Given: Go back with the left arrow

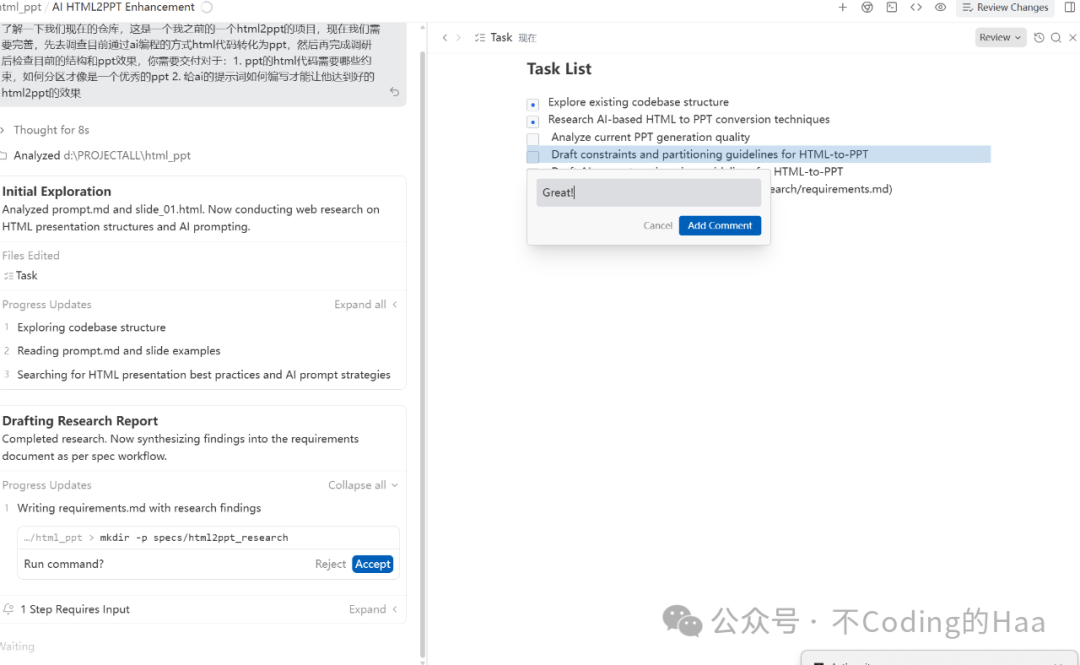Looking at the screenshot, I should [x=445, y=38].
